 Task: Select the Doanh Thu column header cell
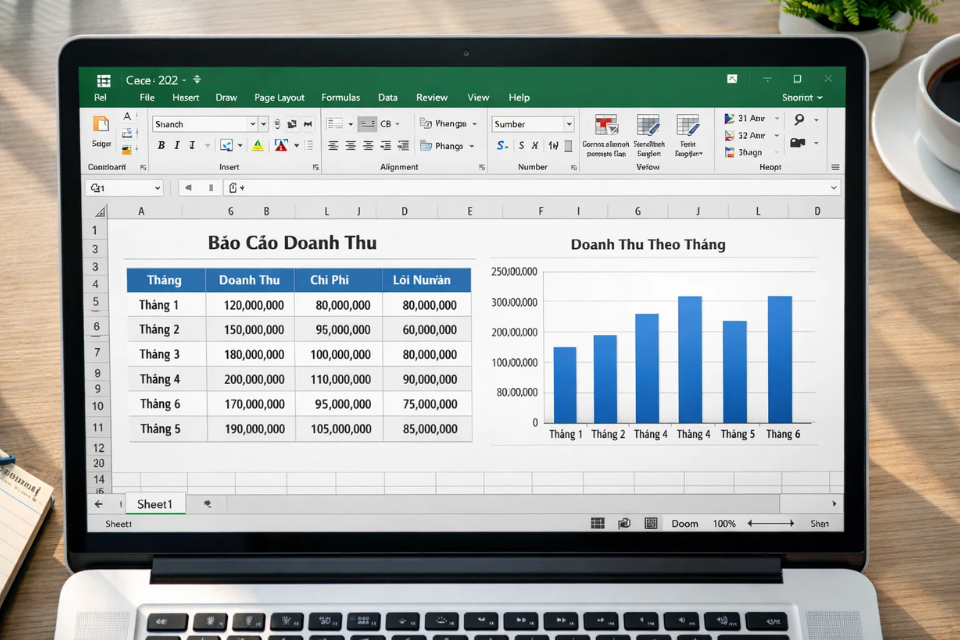pos(249,280)
